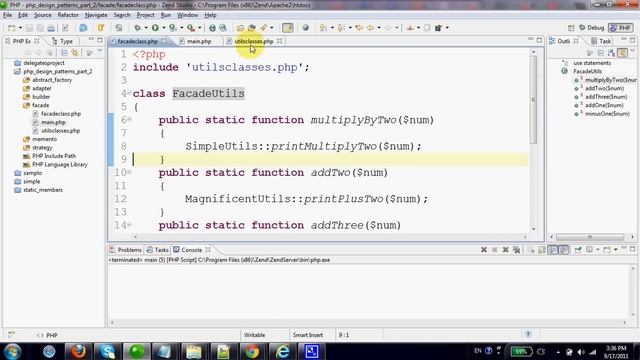Open the External Tools dropdown arrow
Image resolution: width=640 pixels, height=360 pixels.
(200, 28)
